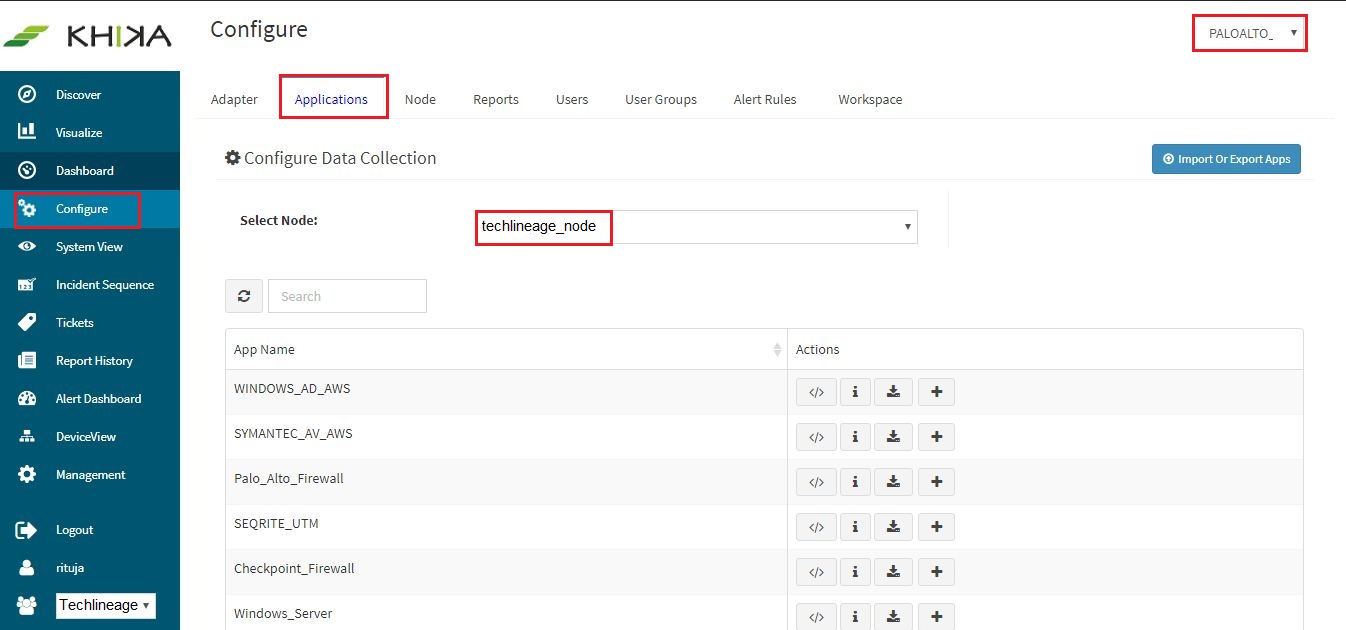Image resolution: width=1346 pixels, height=630 pixels.
Task: Switch to the Users tab
Action: tap(572, 99)
